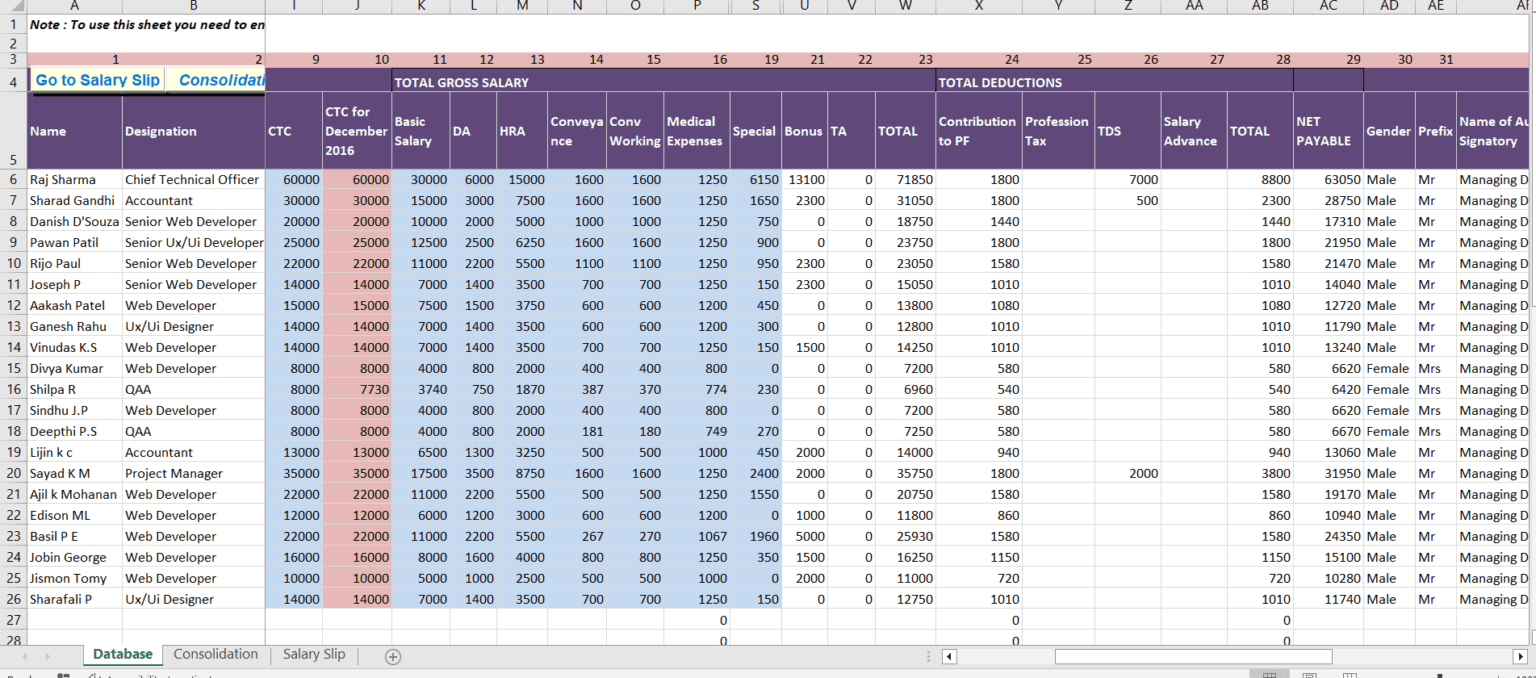Switch to Page Layout view icon
This screenshot has height=678, width=1536.
[x=1310, y=675]
